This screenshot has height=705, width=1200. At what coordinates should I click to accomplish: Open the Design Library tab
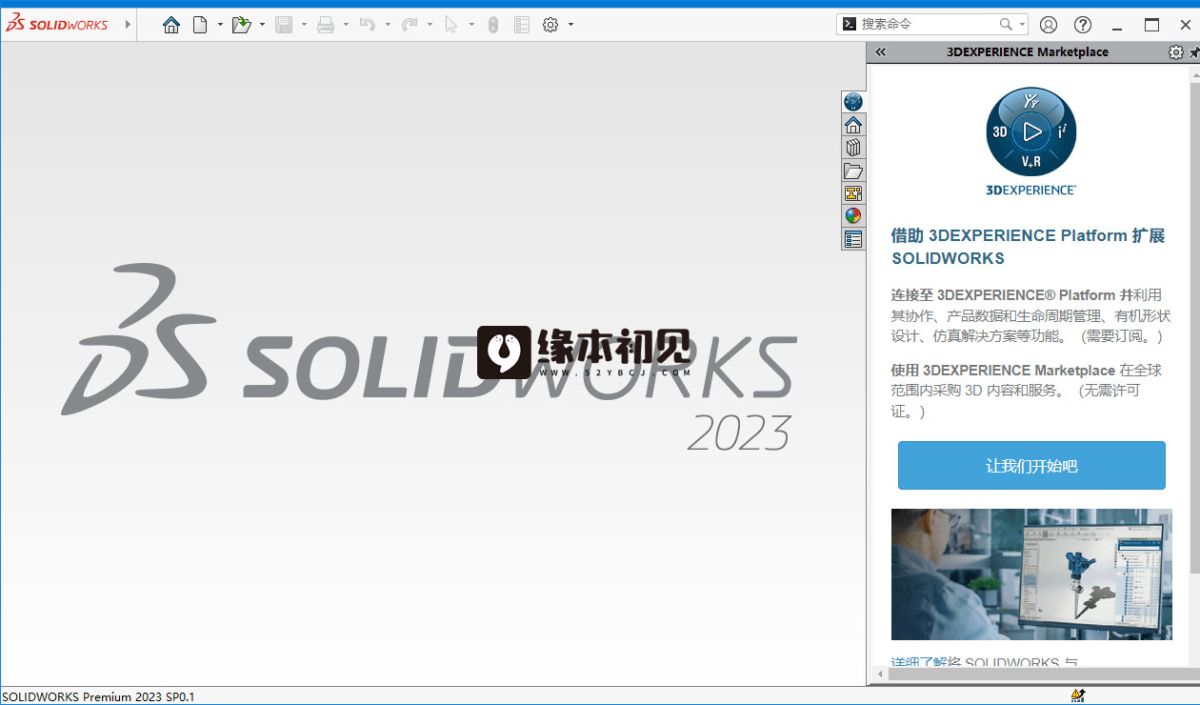pyautogui.click(x=853, y=147)
